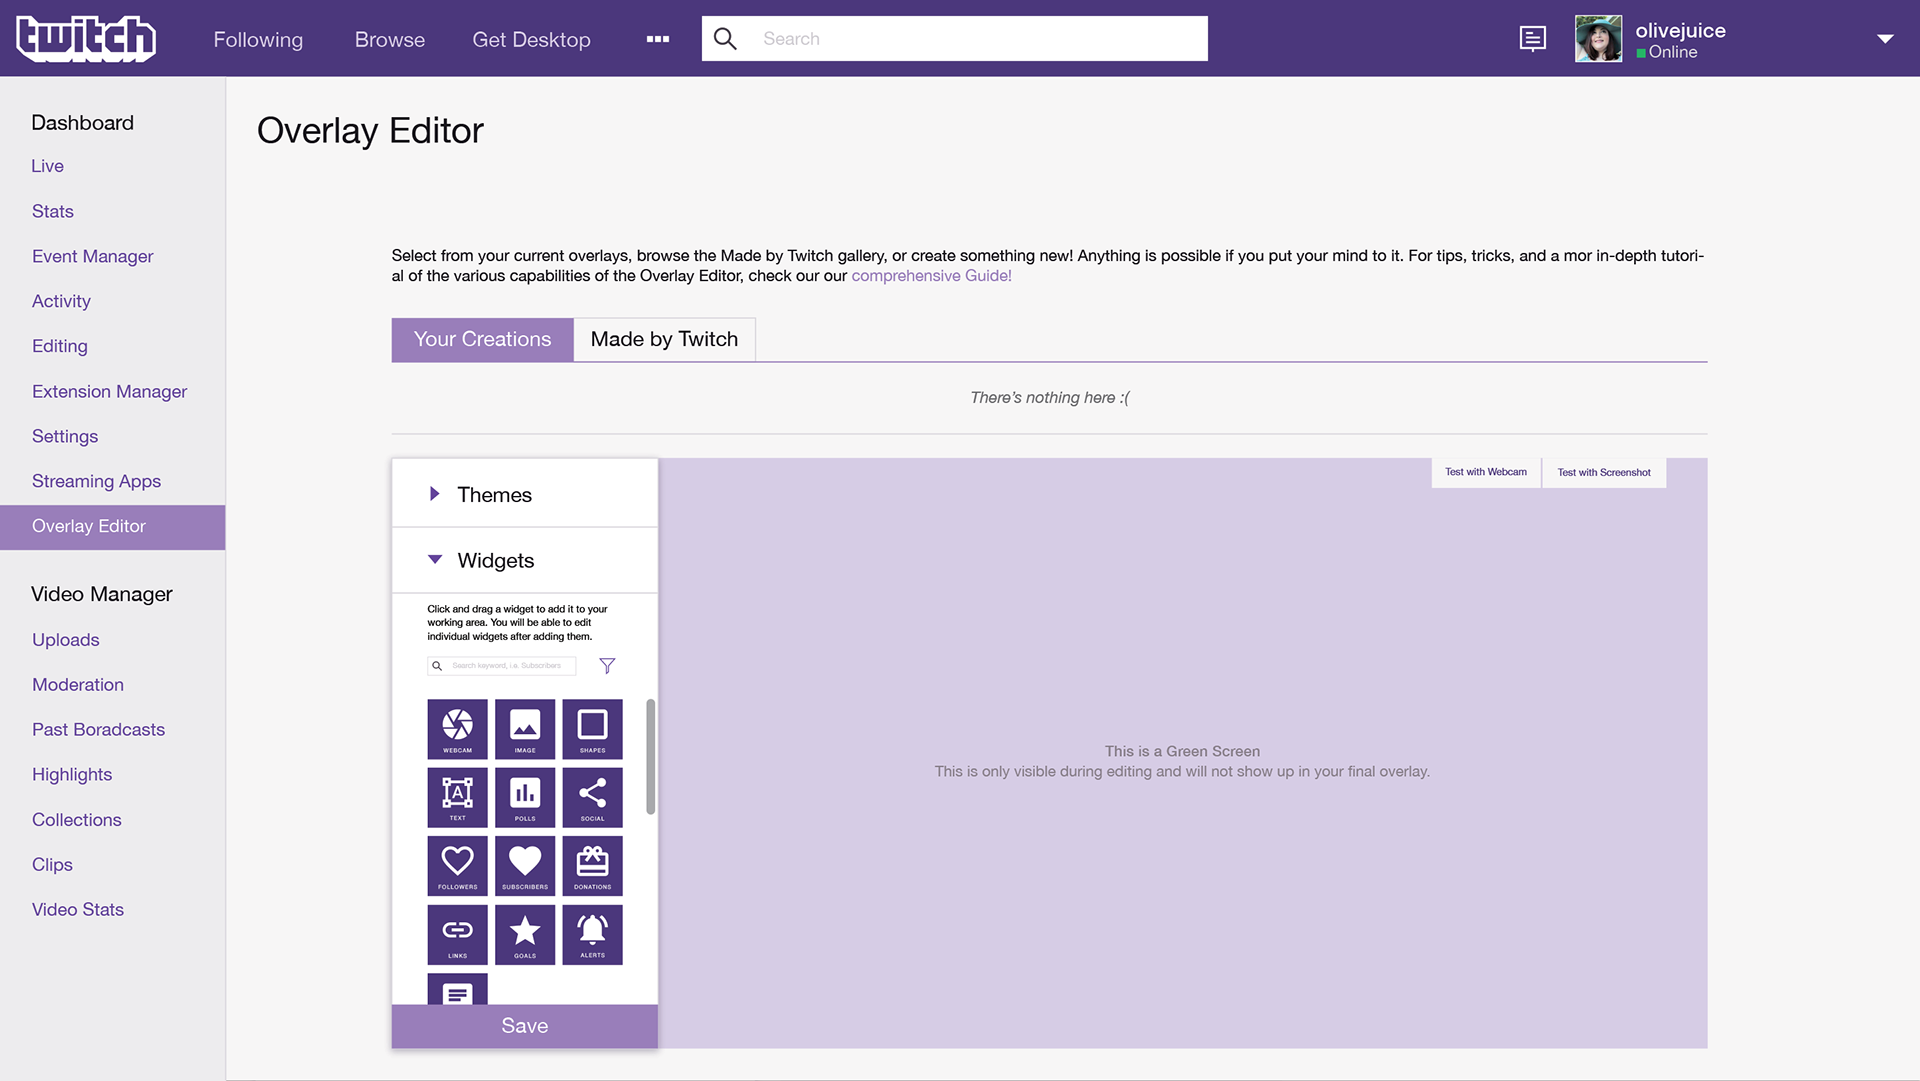
Task: Switch to Made by Twitch tab
Action: [664, 340]
